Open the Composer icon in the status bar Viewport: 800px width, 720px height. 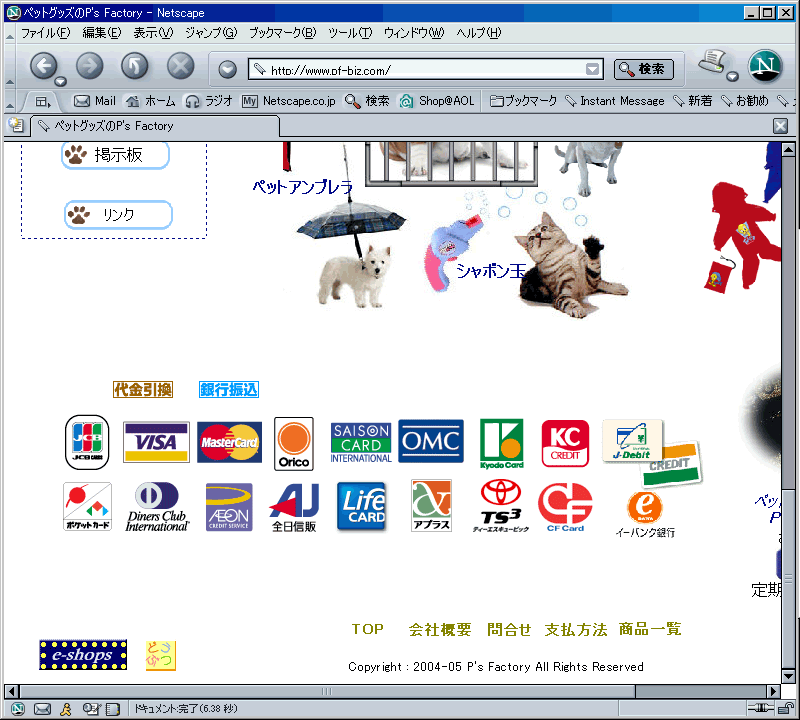click(x=91, y=708)
